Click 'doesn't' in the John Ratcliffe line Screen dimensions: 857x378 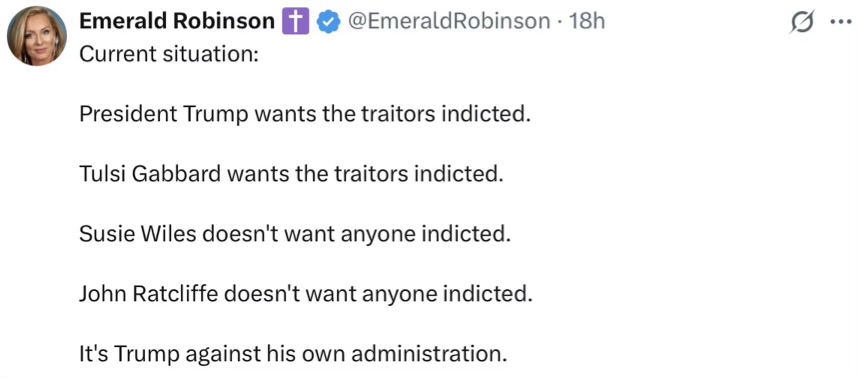pos(258,294)
